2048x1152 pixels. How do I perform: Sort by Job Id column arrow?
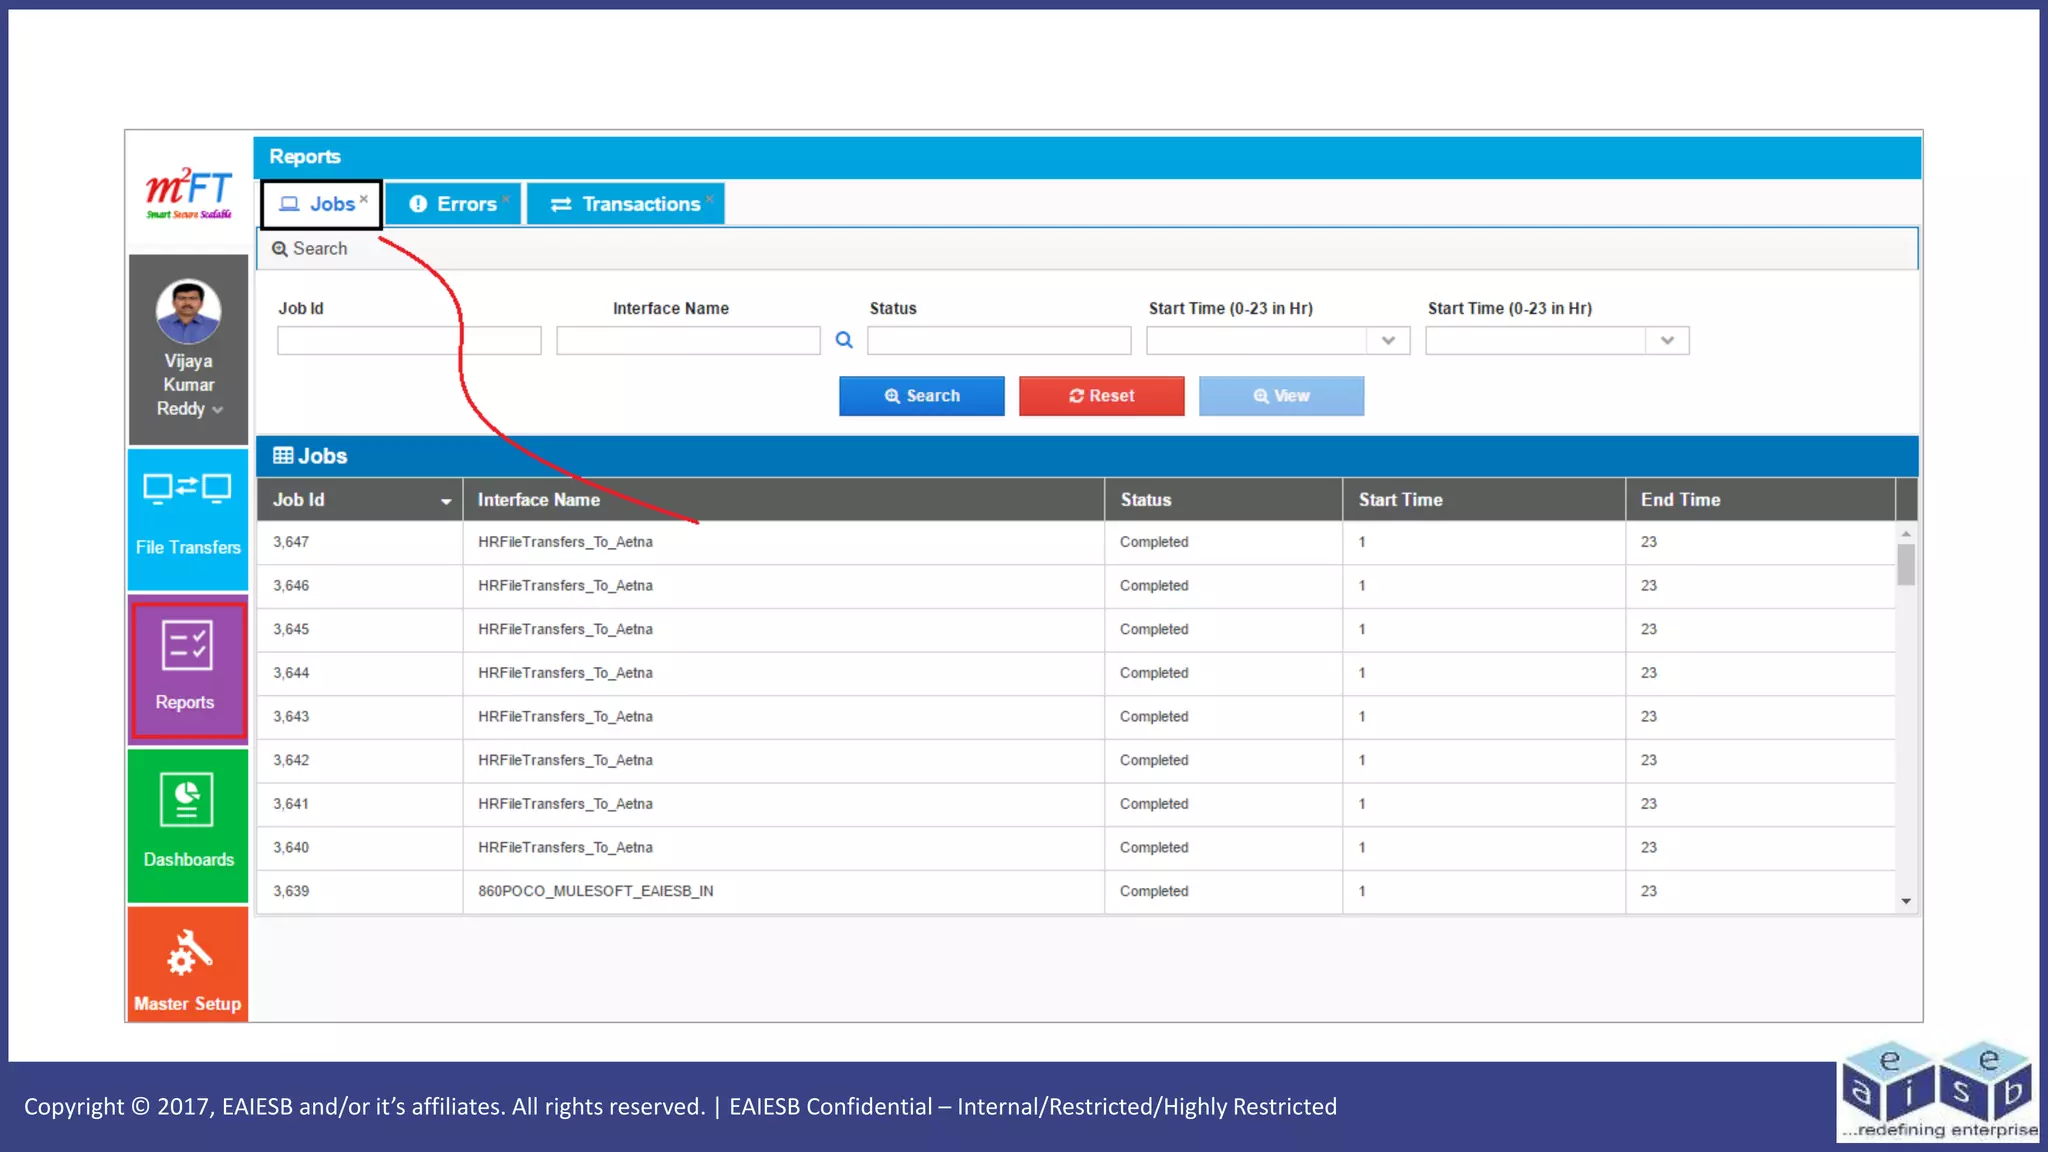(x=446, y=501)
